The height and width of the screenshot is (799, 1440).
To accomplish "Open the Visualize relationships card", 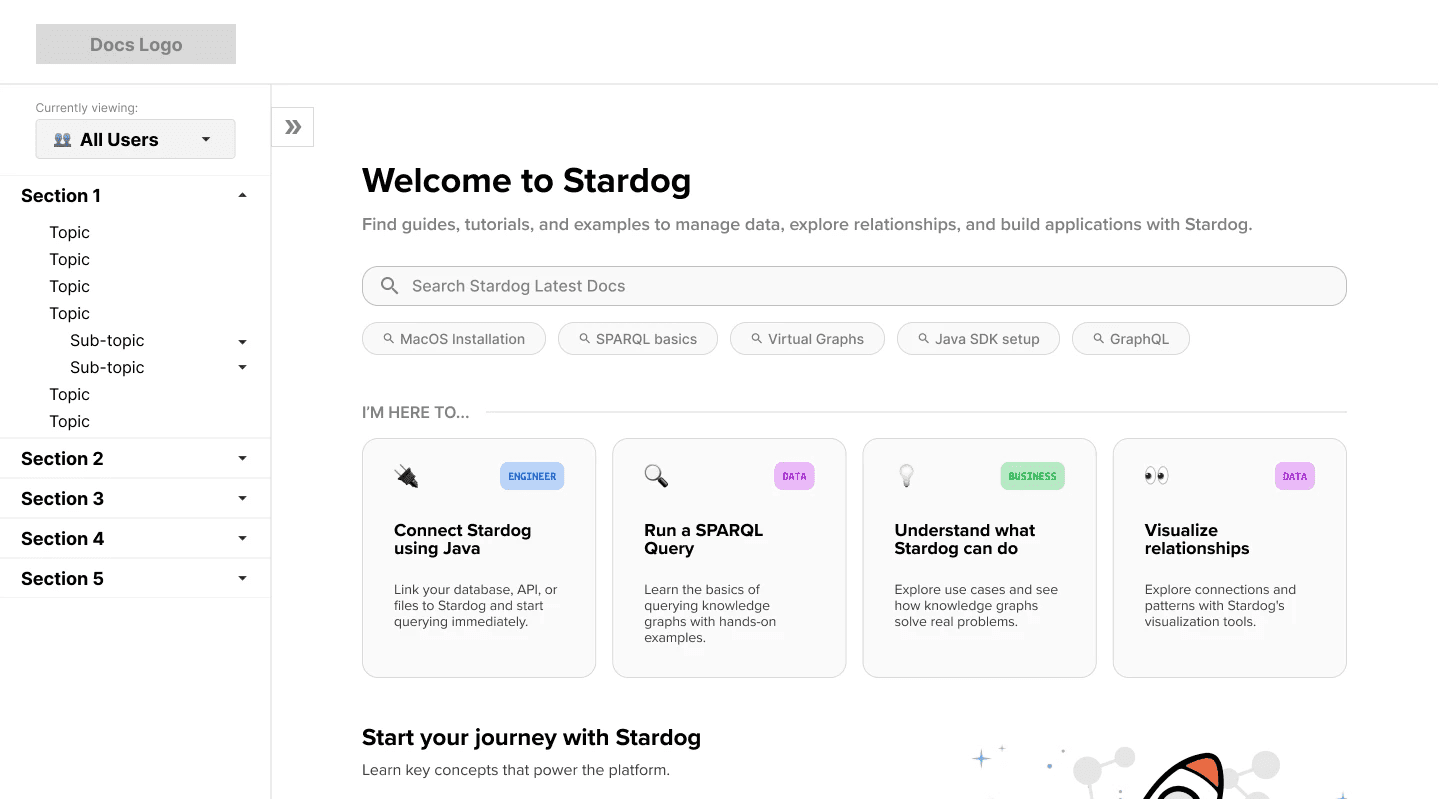I will (x=1229, y=558).
